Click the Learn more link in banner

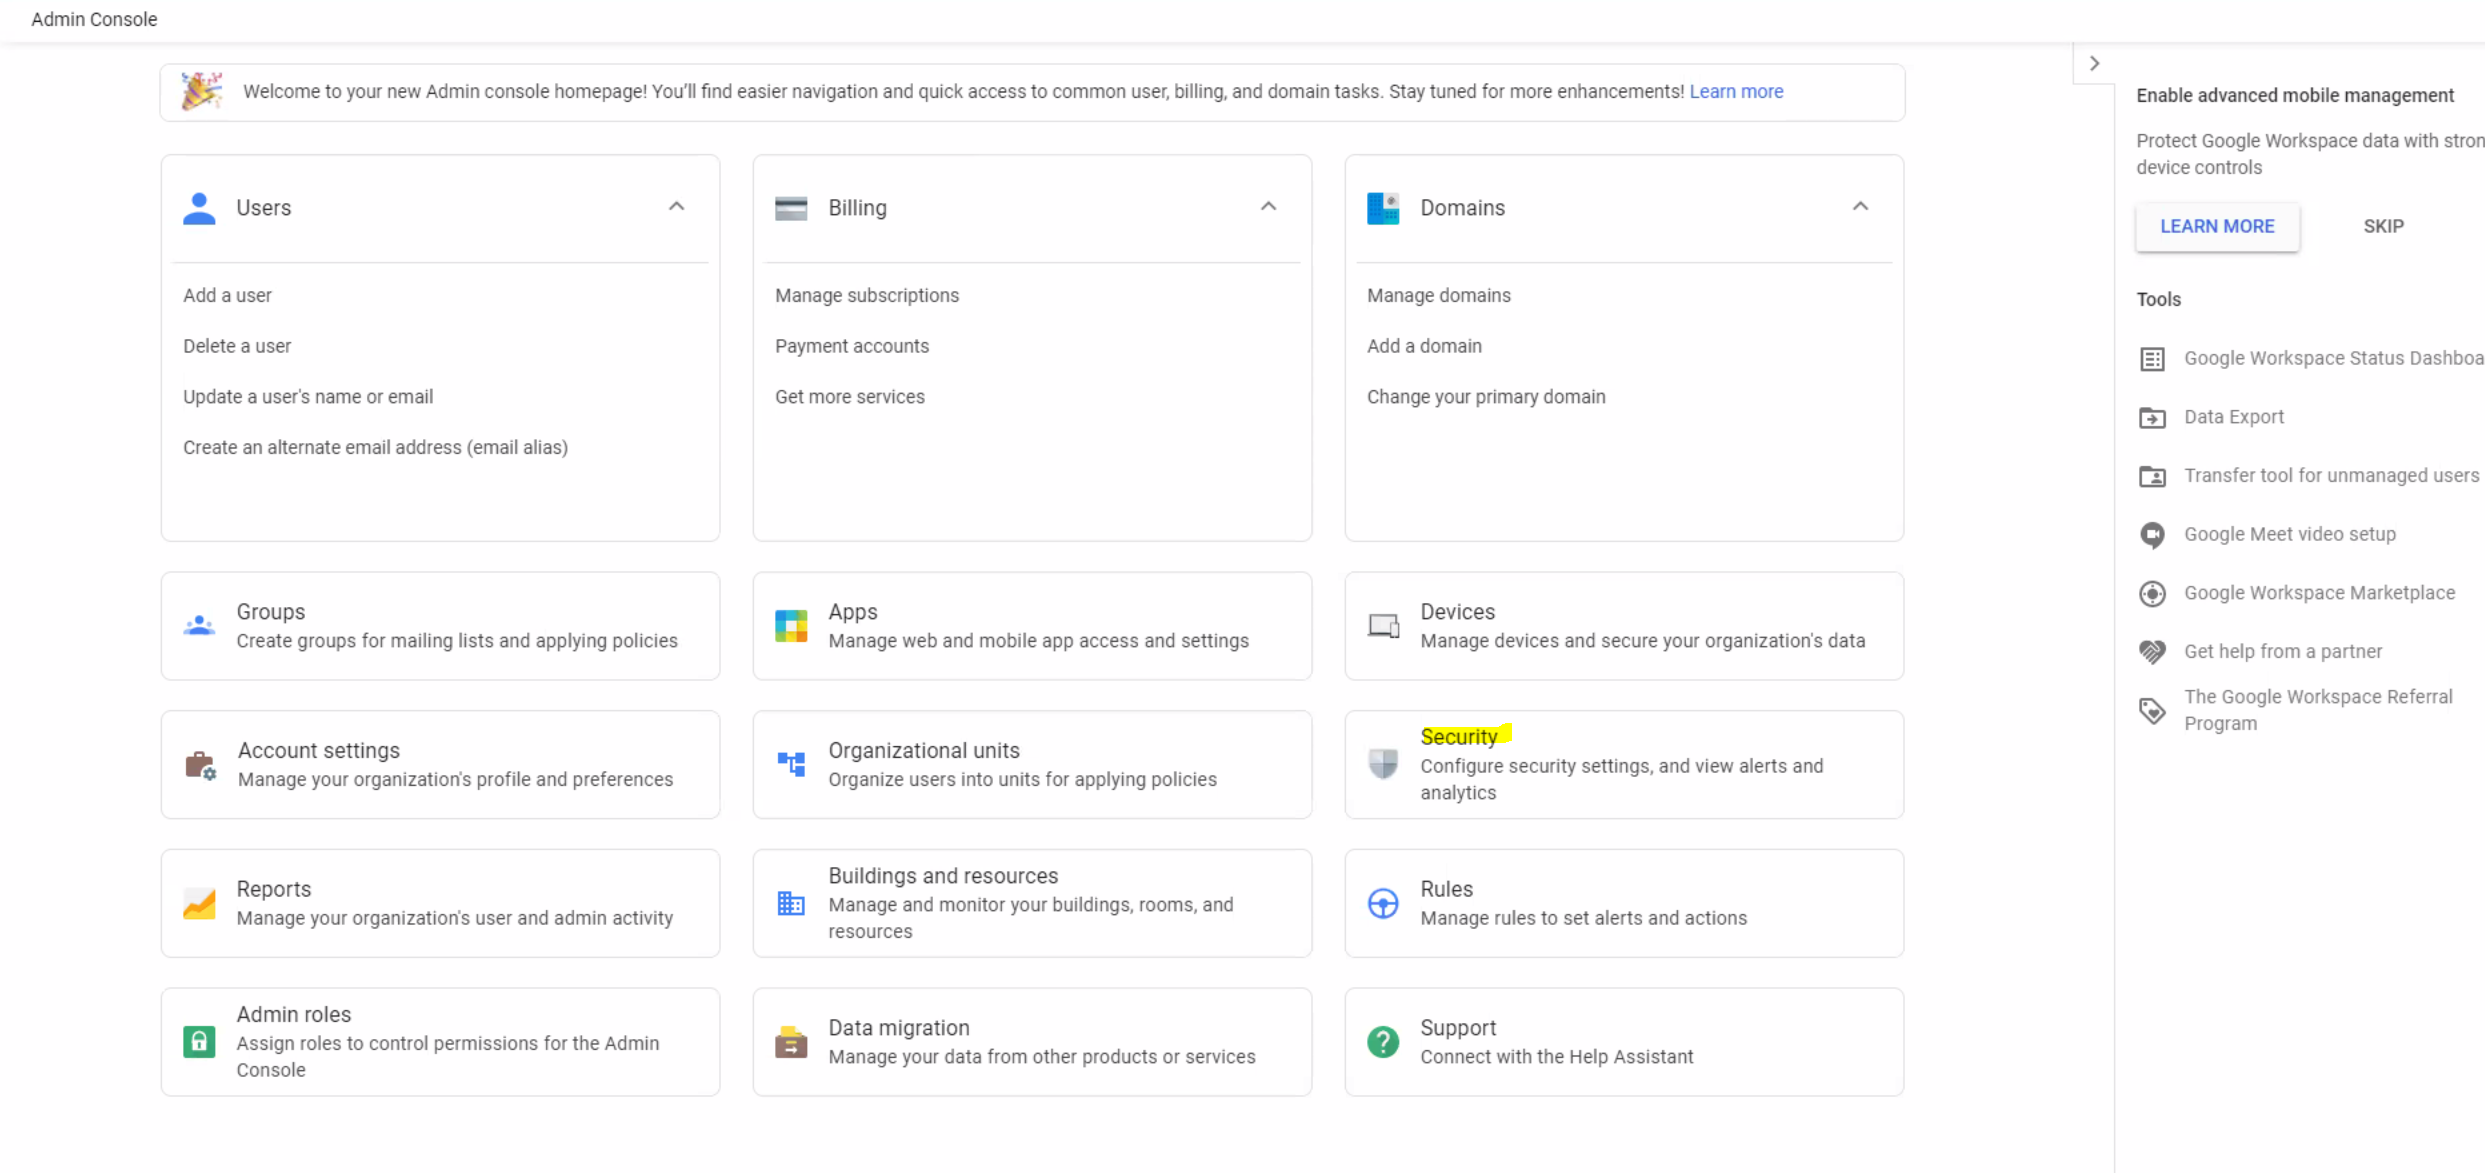point(1736,91)
